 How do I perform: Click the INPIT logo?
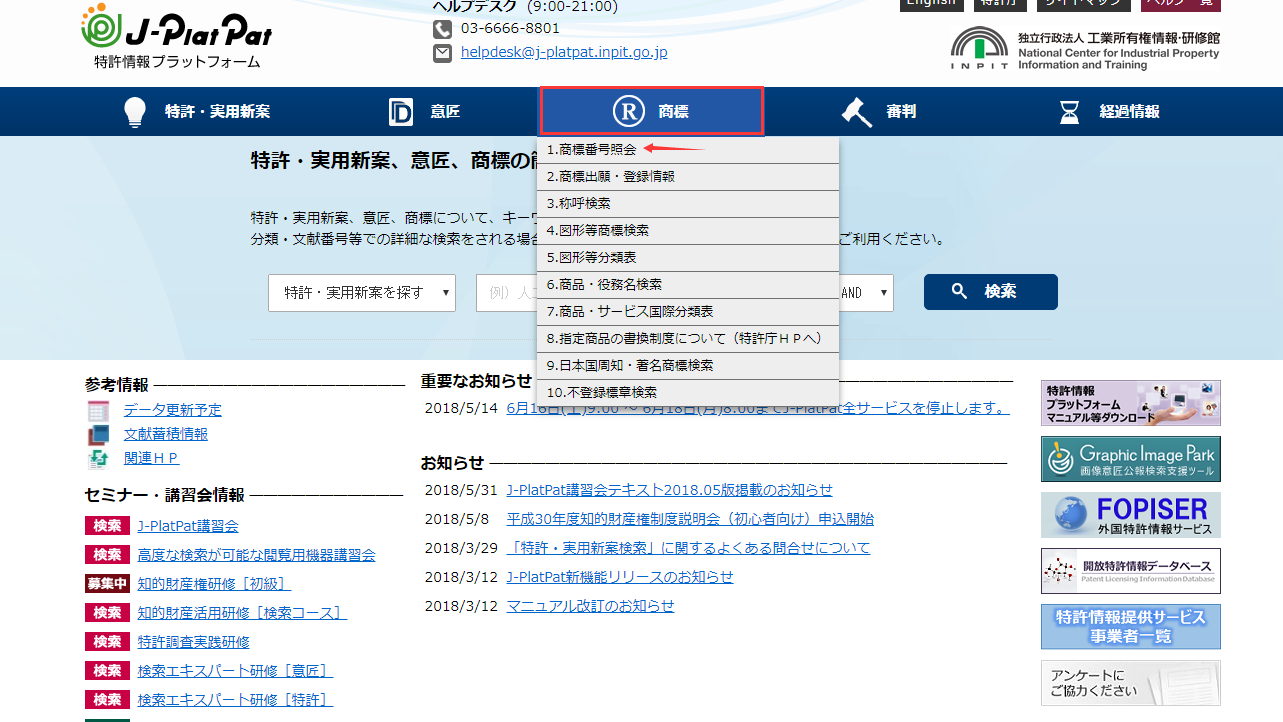979,48
